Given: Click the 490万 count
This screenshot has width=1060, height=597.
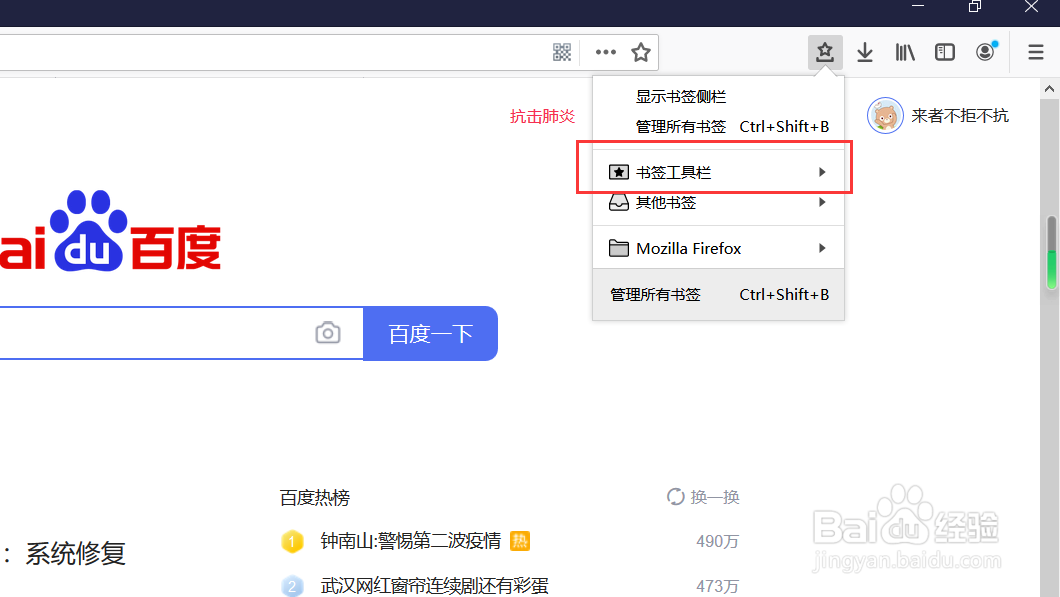Looking at the screenshot, I should pos(717,542).
